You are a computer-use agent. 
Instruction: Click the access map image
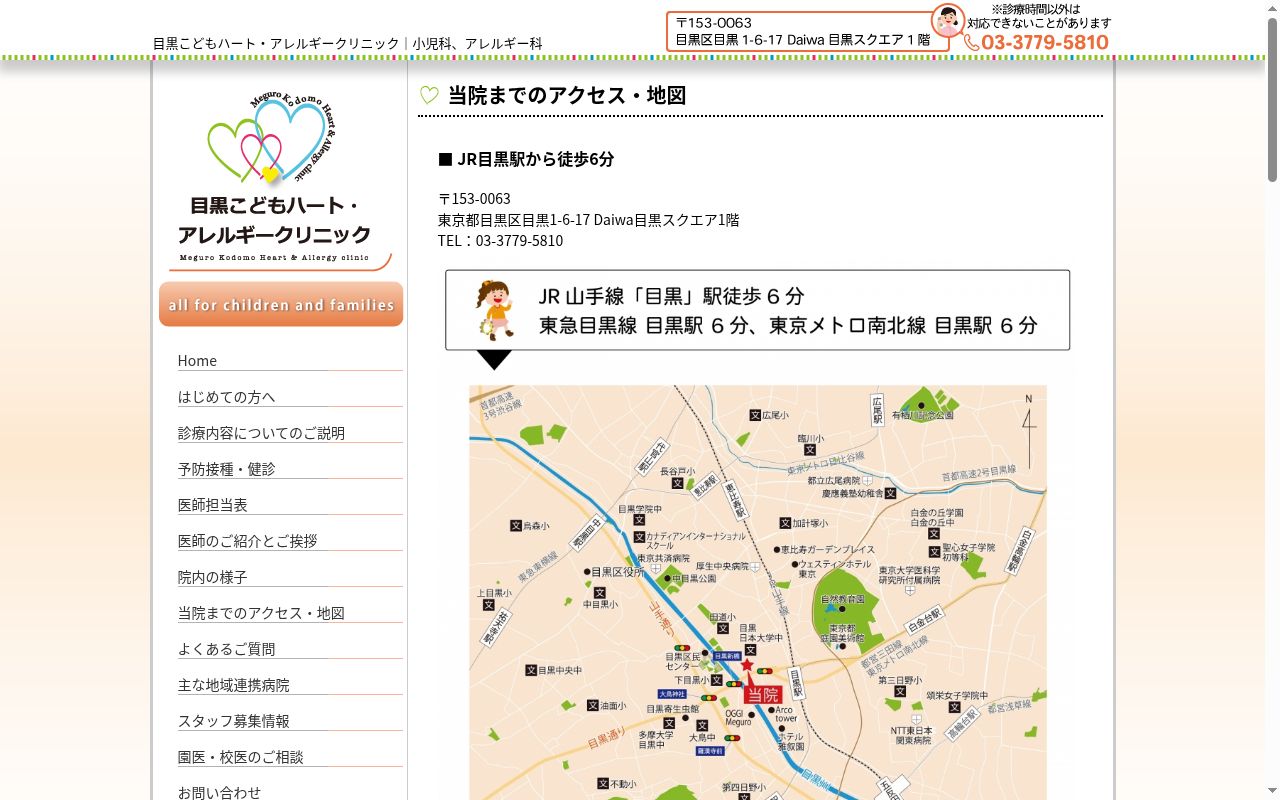click(x=758, y=592)
